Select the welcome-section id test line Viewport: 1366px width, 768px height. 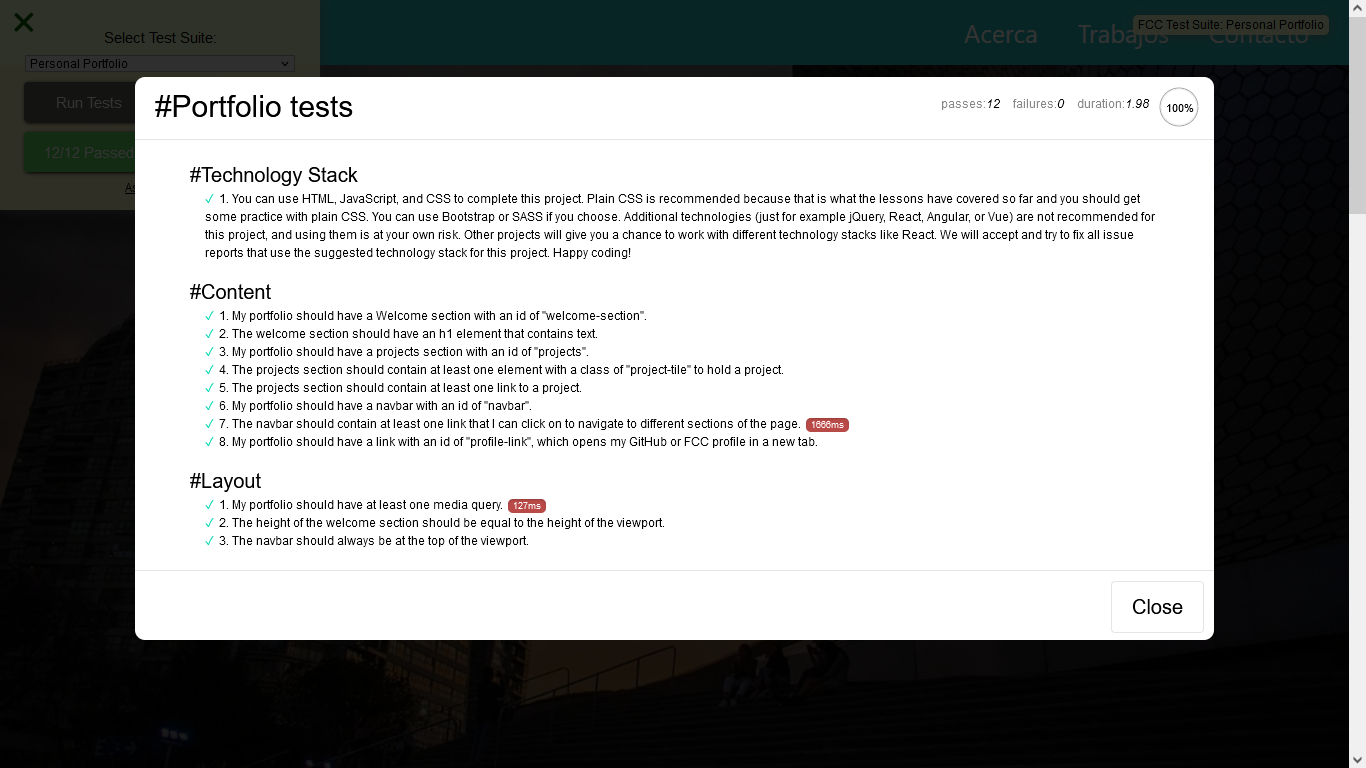coord(433,316)
